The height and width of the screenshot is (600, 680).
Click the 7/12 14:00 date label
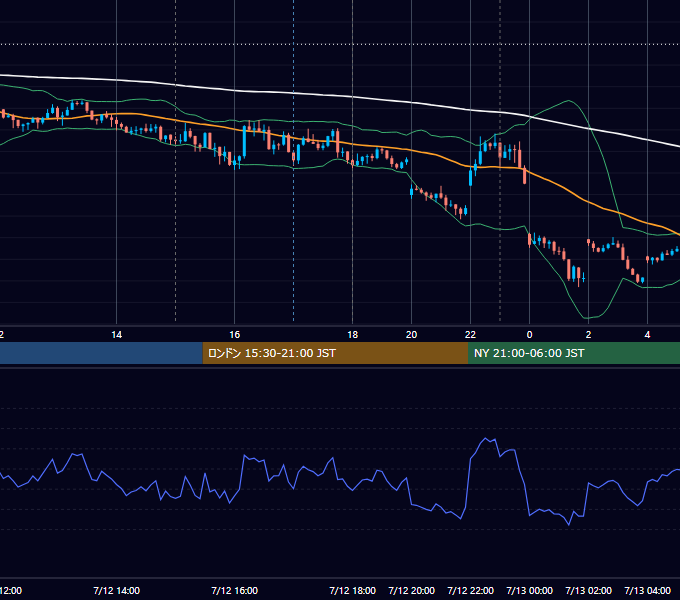coord(117,590)
